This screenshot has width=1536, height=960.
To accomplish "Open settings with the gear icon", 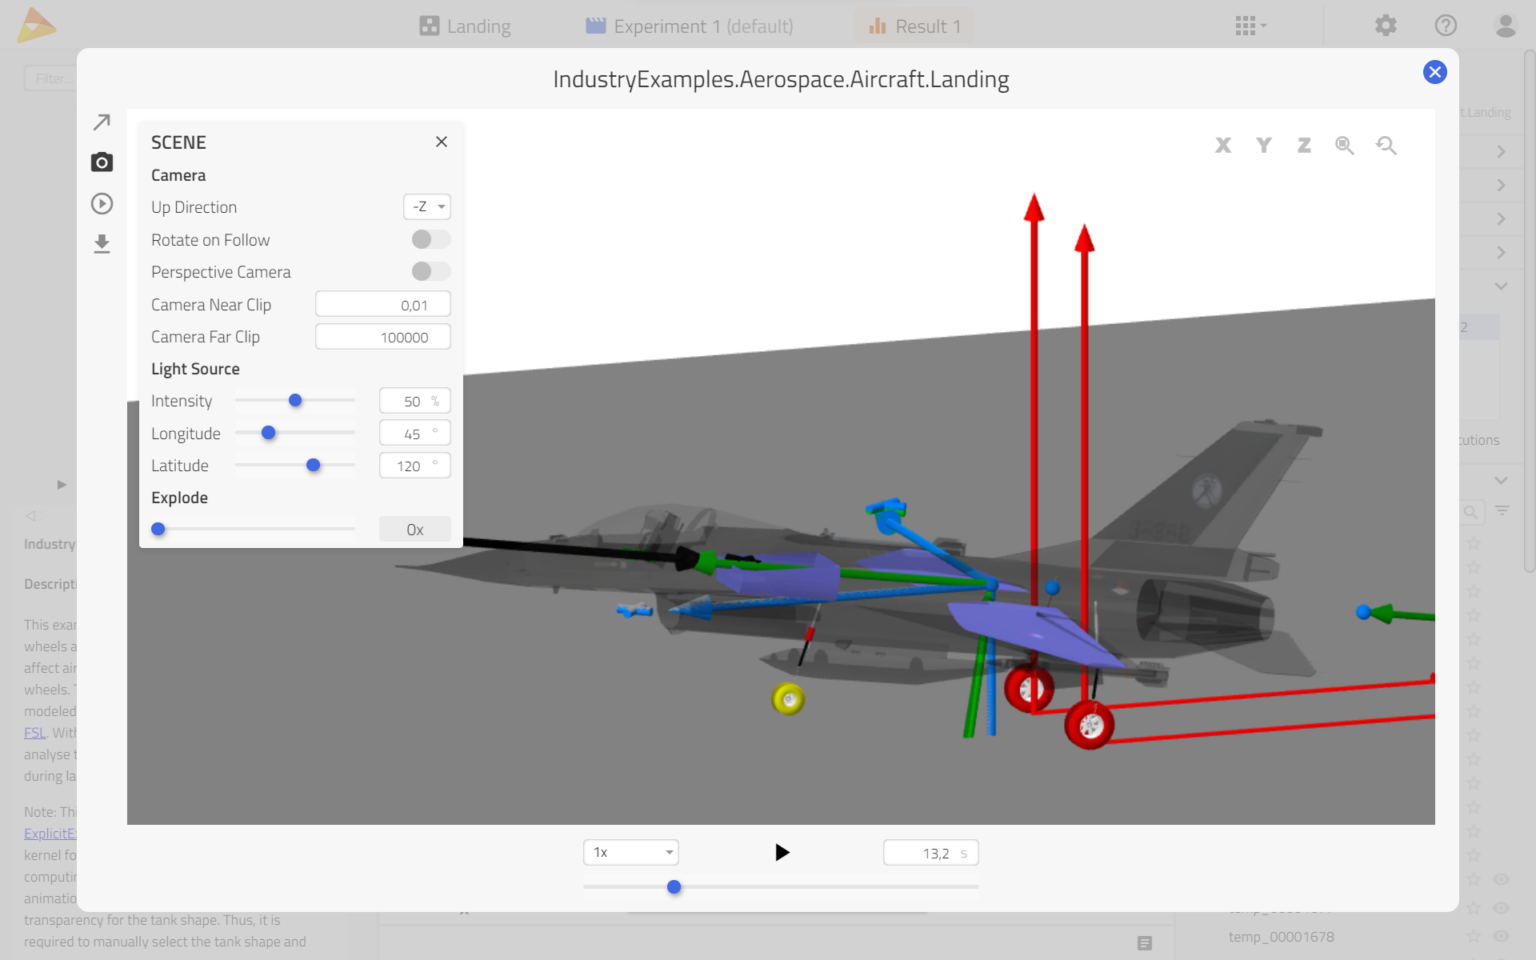I will 1385,25.
